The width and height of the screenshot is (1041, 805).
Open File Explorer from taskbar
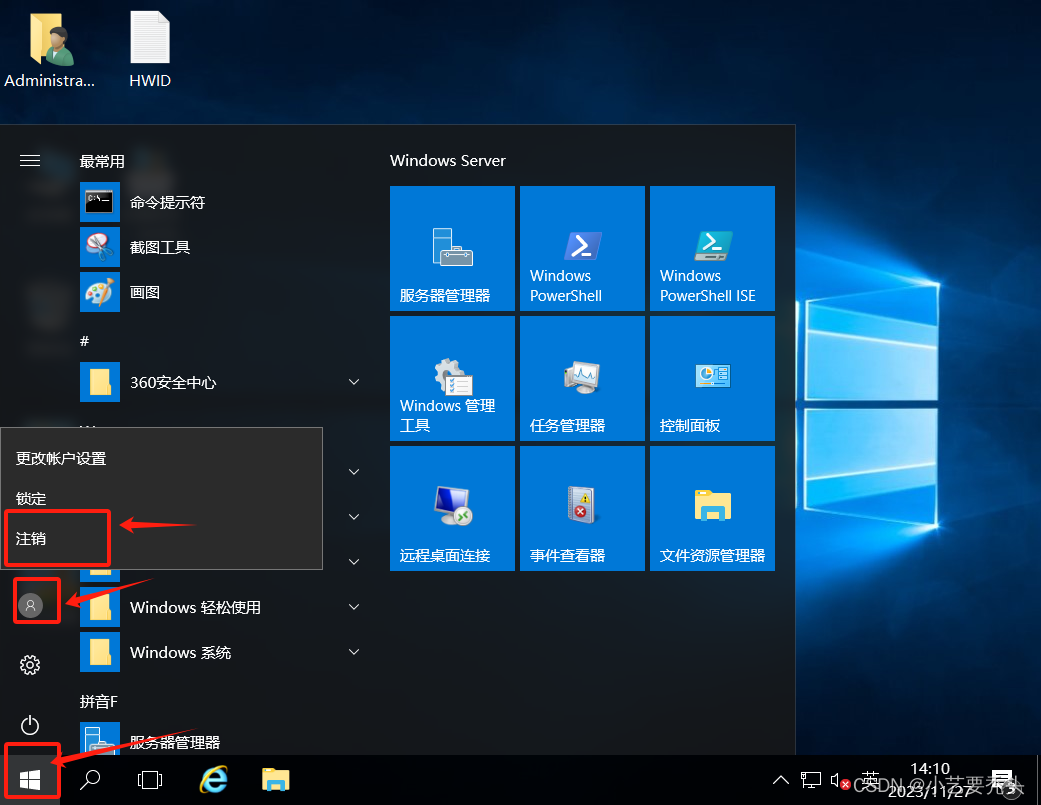pos(276,780)
